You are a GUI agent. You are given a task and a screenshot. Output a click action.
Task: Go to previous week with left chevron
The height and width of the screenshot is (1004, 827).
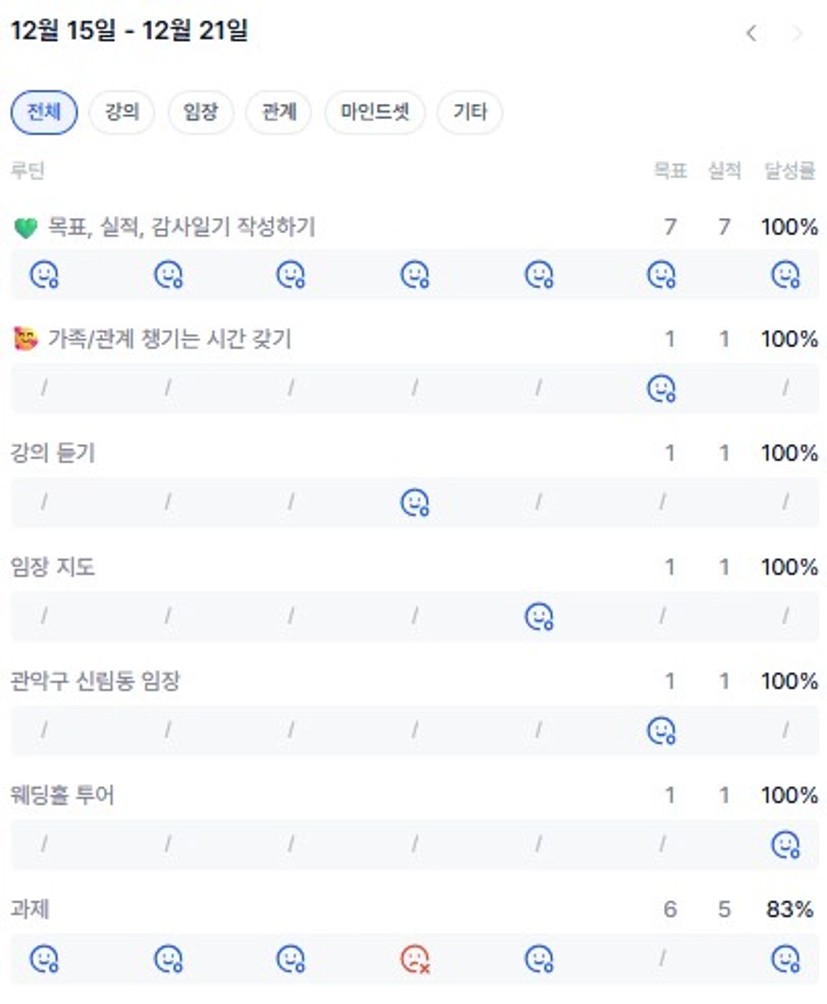pyautogui.click(x=751, y=33)
